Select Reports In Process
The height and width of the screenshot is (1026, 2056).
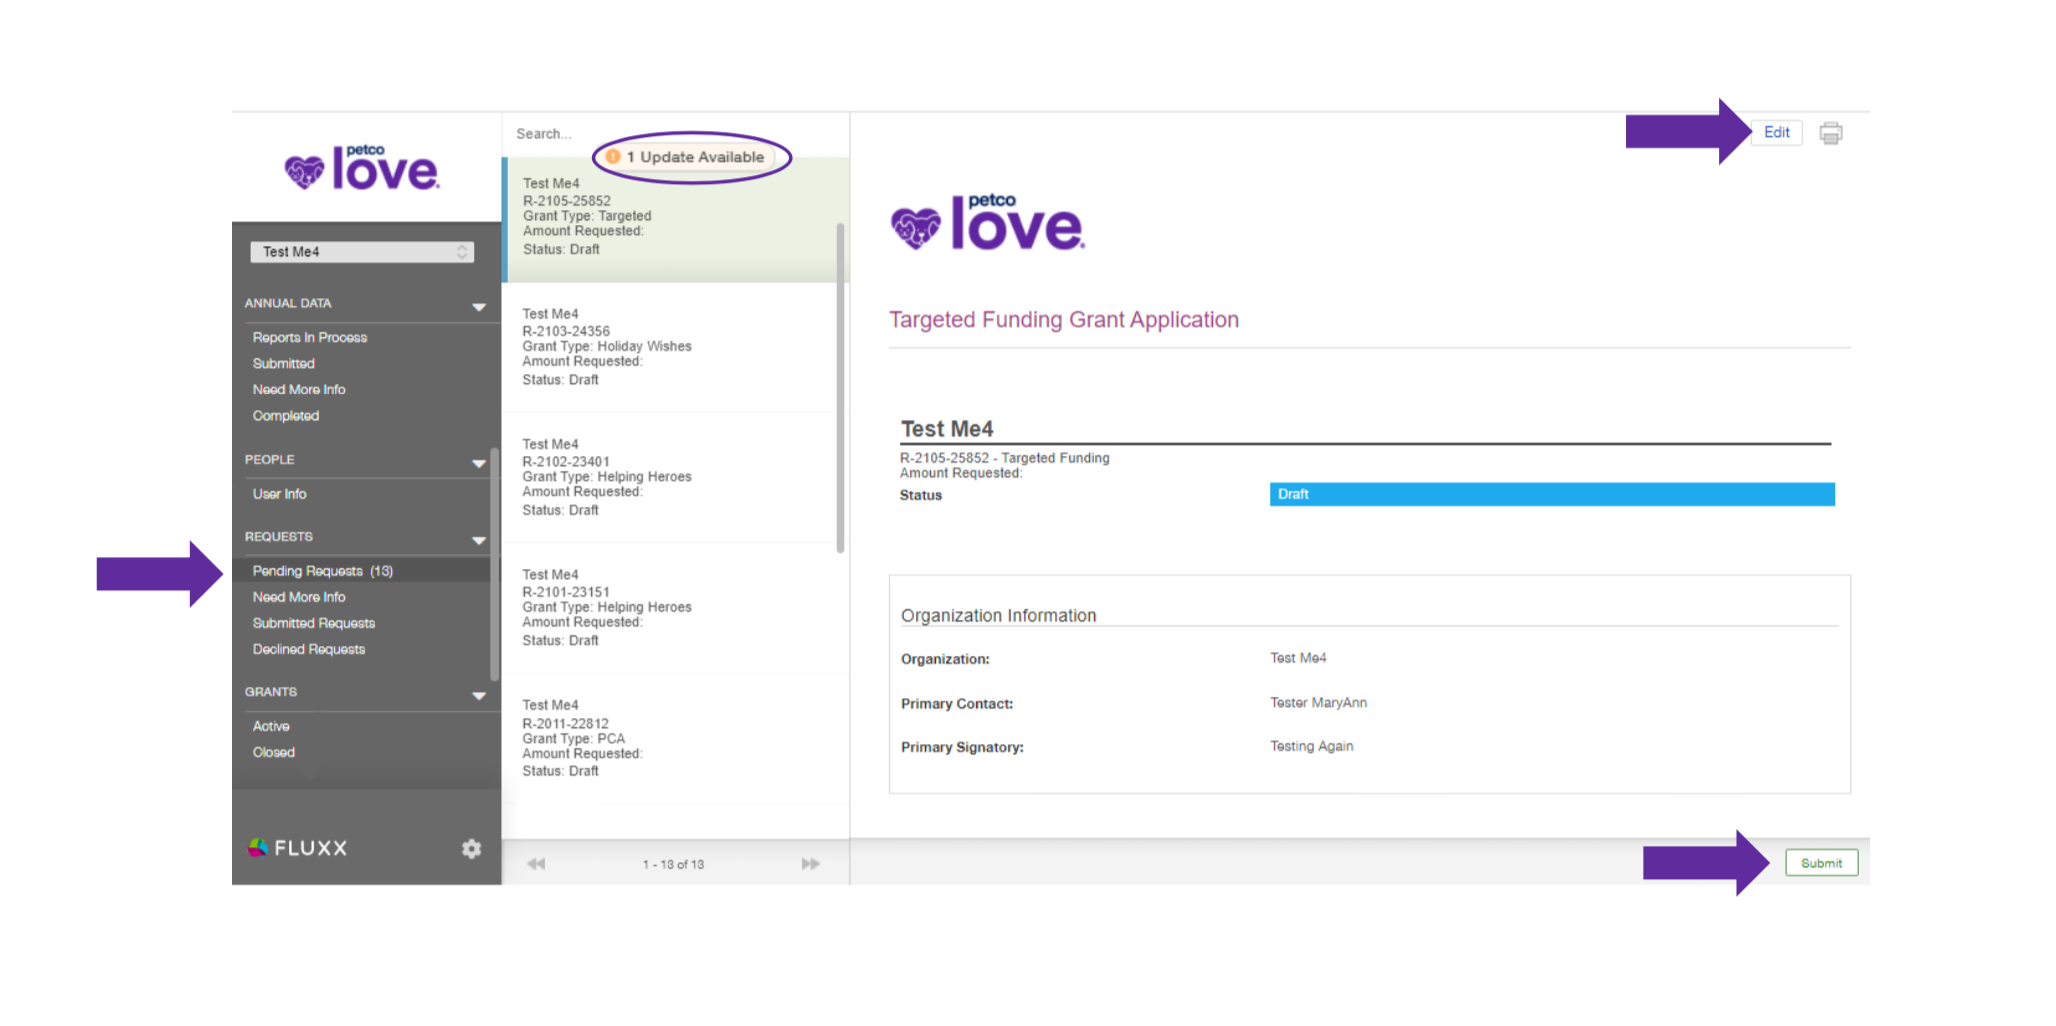point(309,338)
